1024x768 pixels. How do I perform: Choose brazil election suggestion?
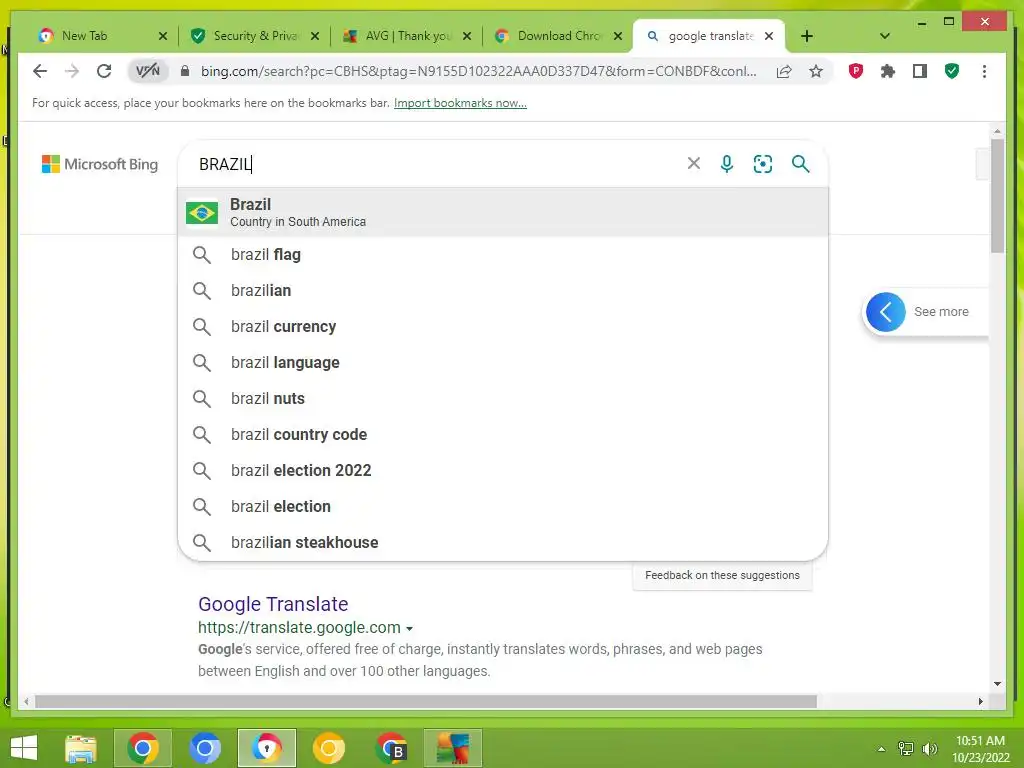point(503,506)
